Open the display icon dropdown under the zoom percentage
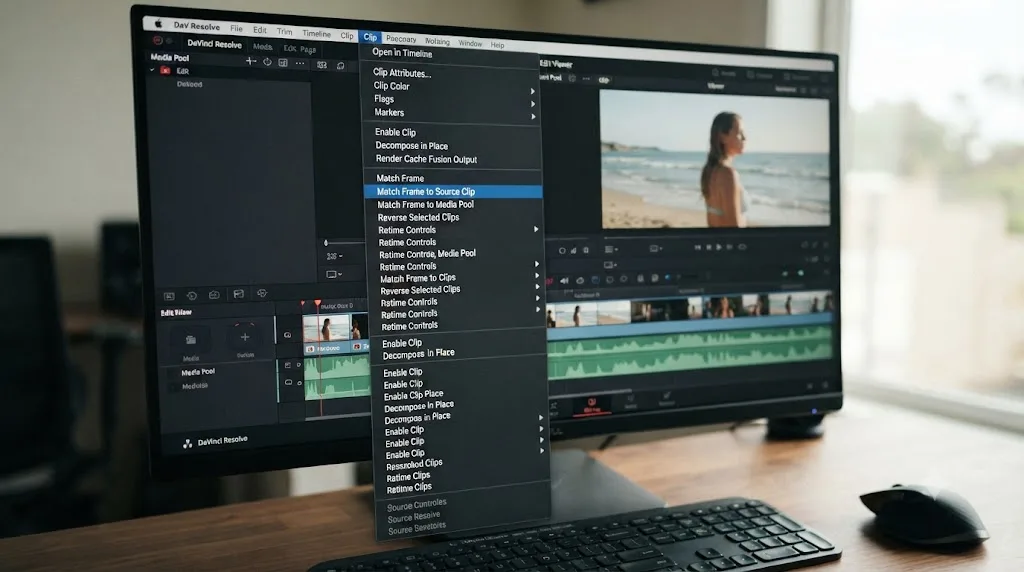Screen dimensions: 1024x572 (334, 274)
